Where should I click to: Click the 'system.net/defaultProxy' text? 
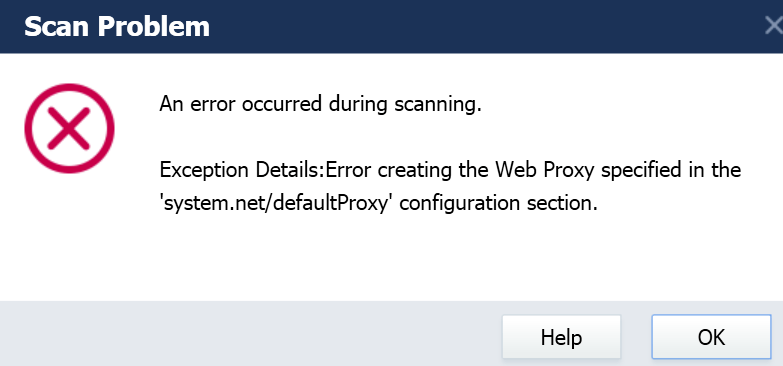pos(277,203)
